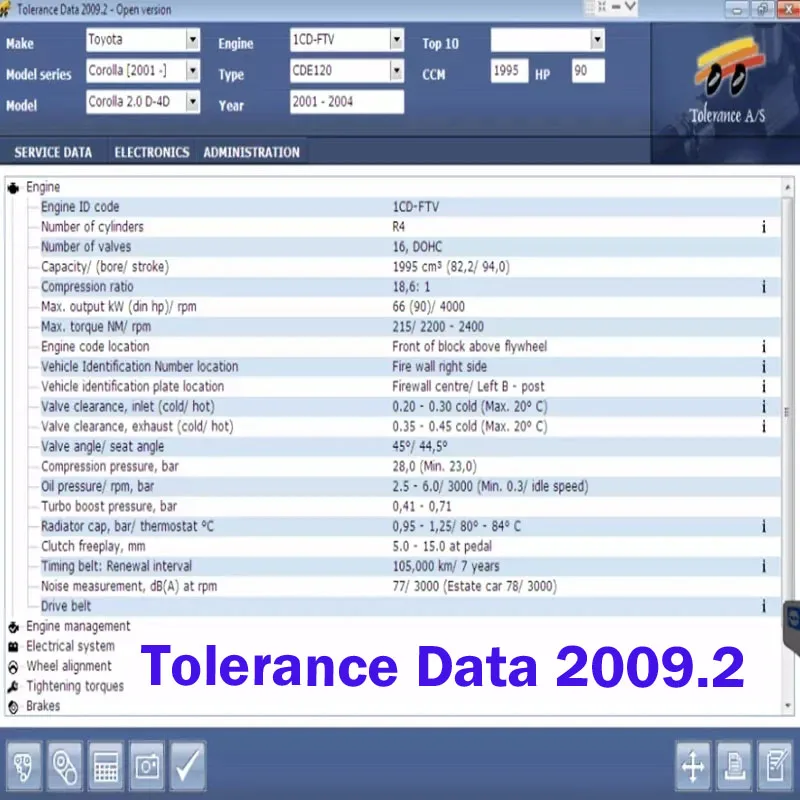The height and width of the screenshot is (800, 800).
Task: Click the title bar chevron down icon
Action: coord(631,7)
